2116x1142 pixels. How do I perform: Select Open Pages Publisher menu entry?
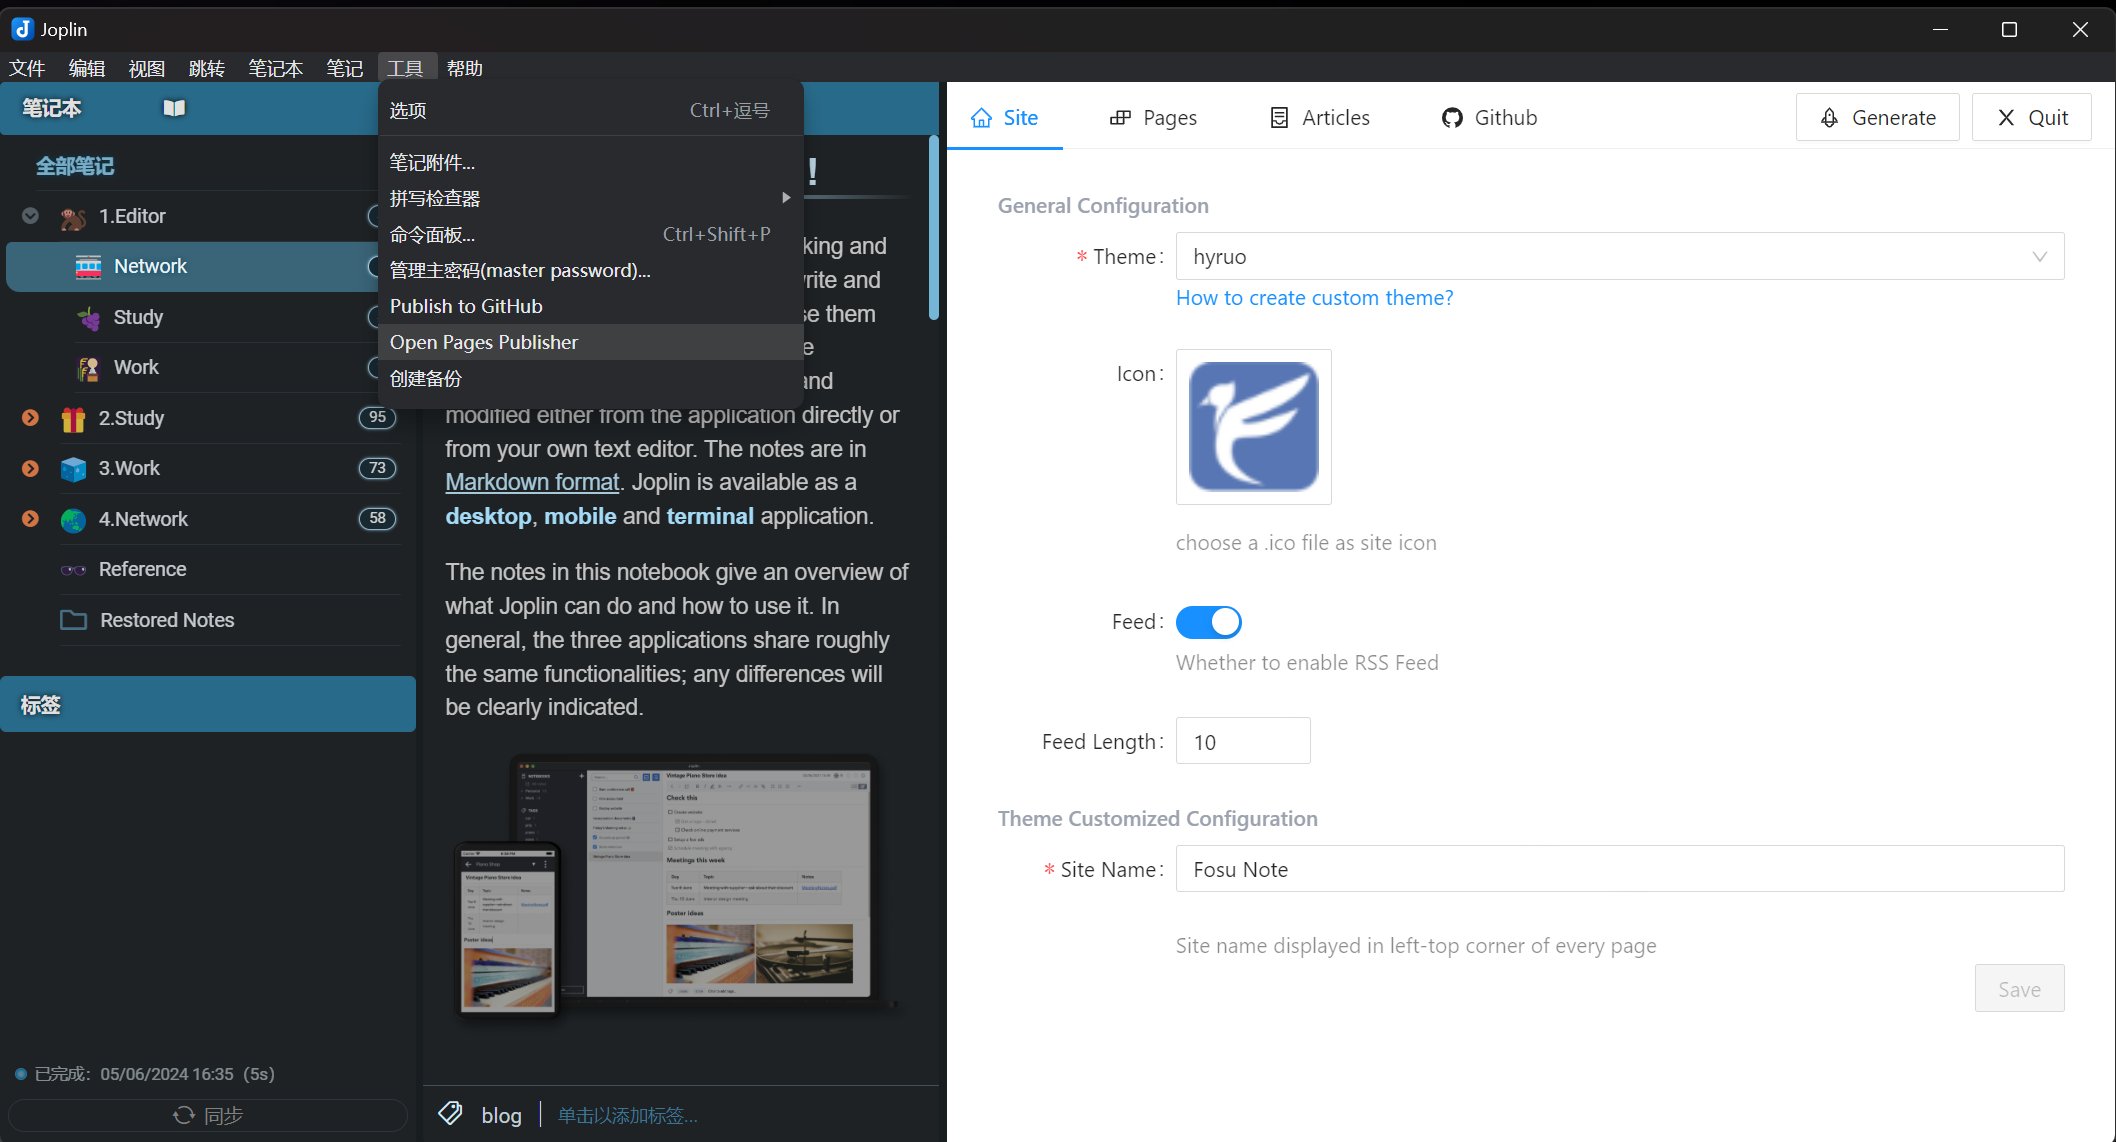point(484,340)
